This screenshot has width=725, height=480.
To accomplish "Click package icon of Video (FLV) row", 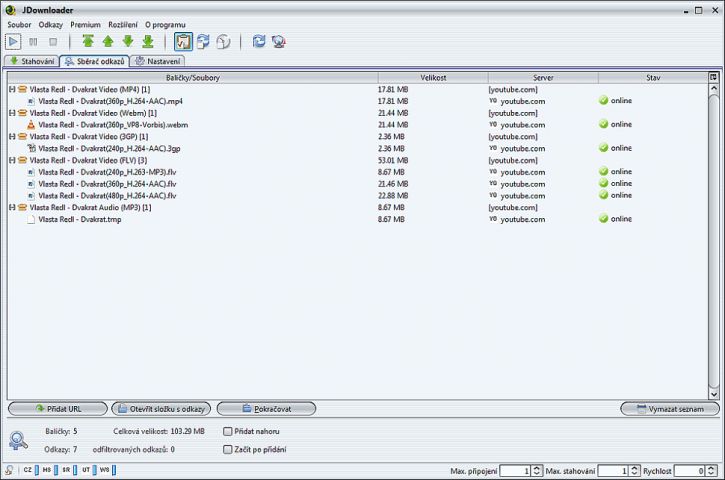I will click(22, 160).
